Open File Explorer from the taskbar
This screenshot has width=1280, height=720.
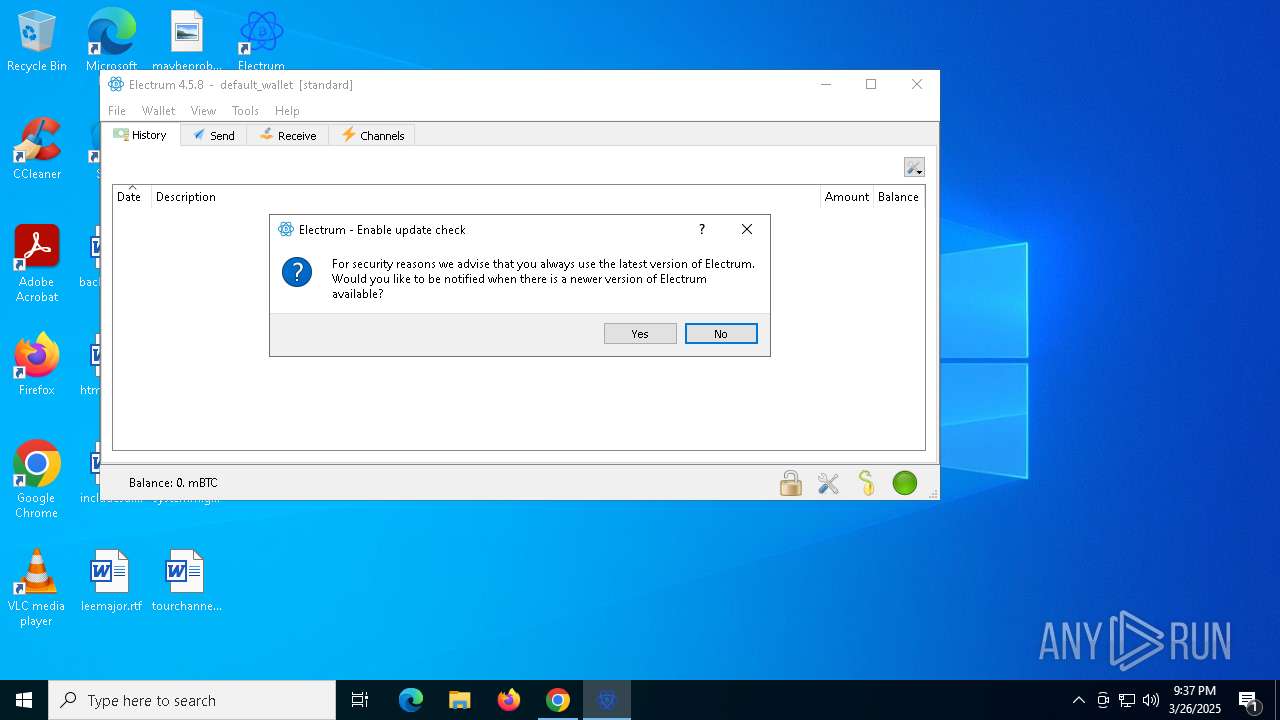(x=460, y=700)
